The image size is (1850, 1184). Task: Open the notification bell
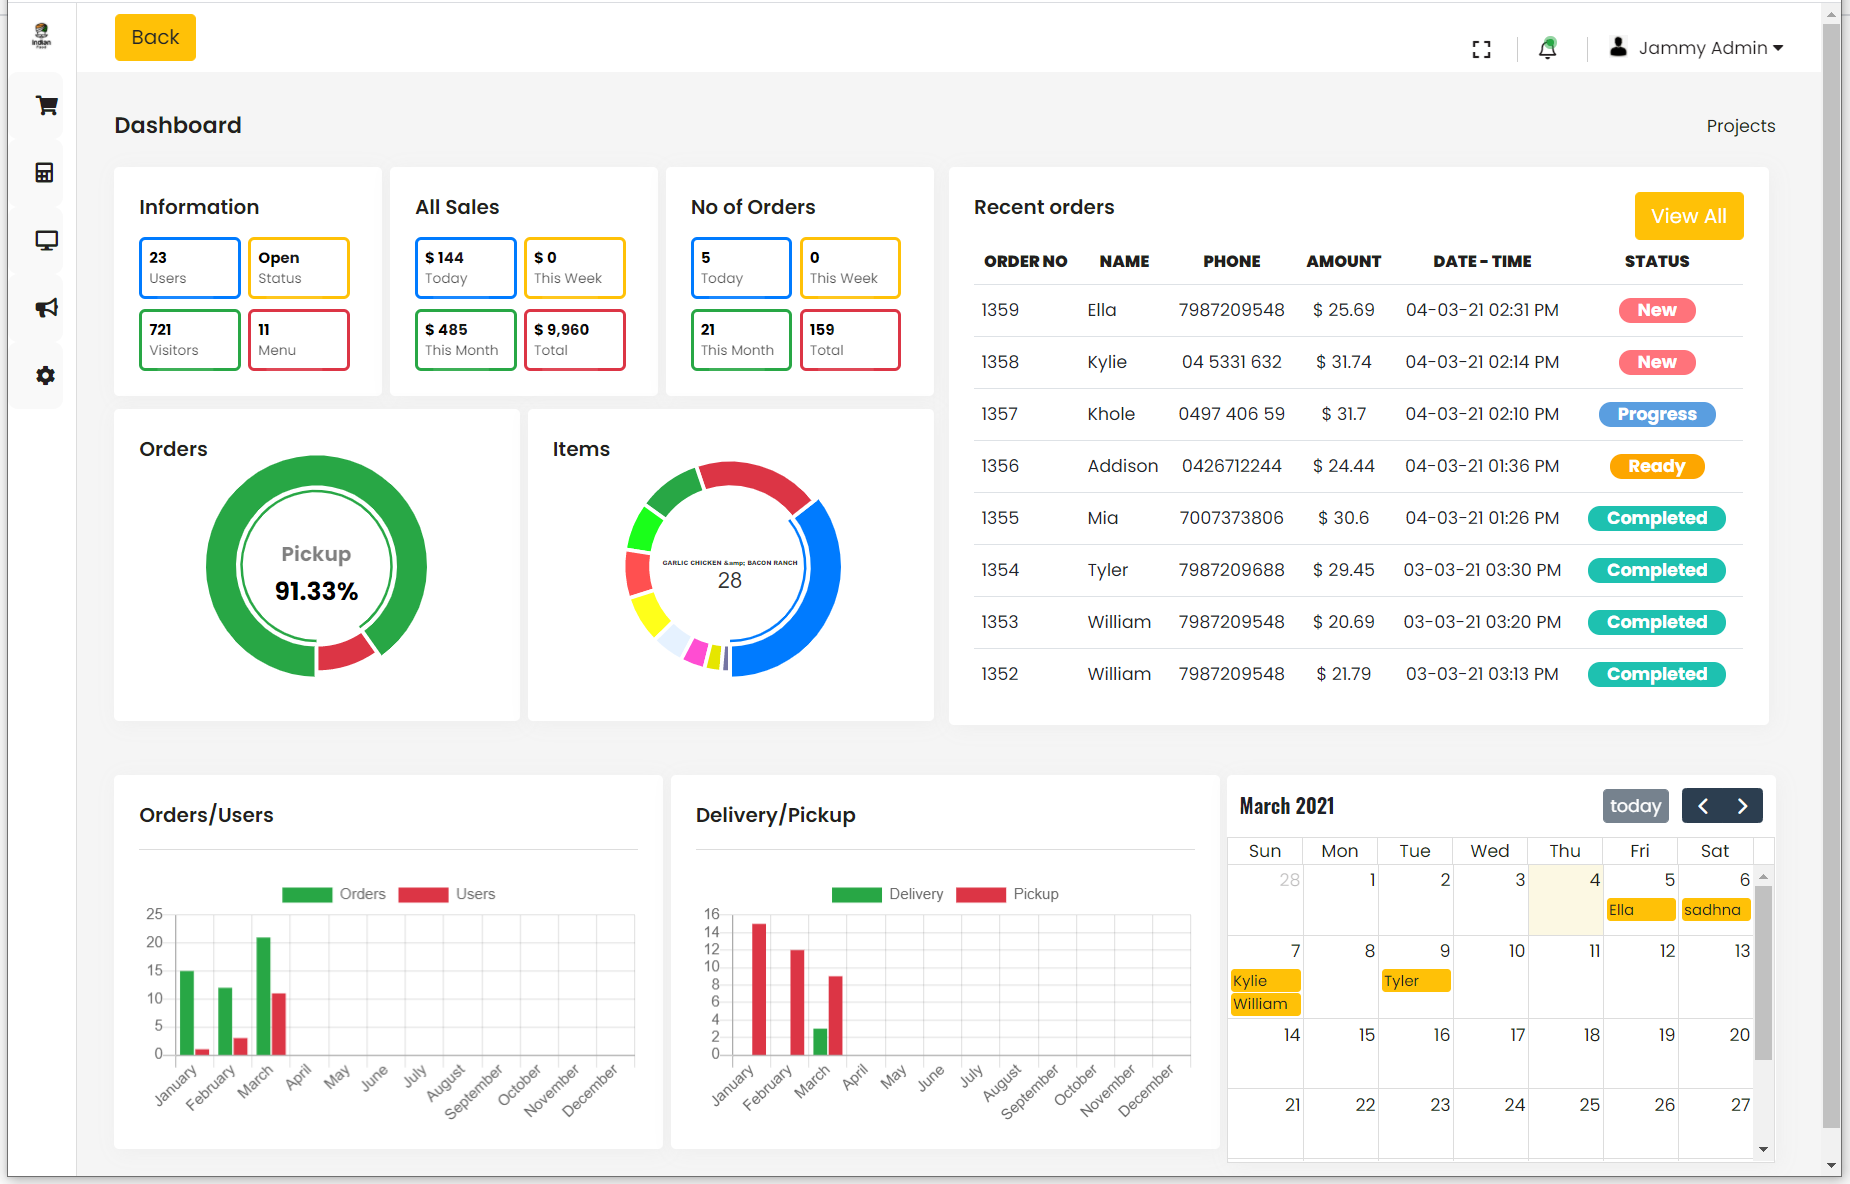pos(1547,48)
